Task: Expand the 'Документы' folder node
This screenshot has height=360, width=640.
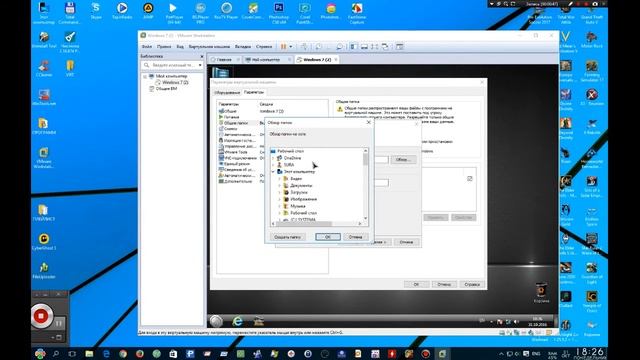Action: point(280,186)
